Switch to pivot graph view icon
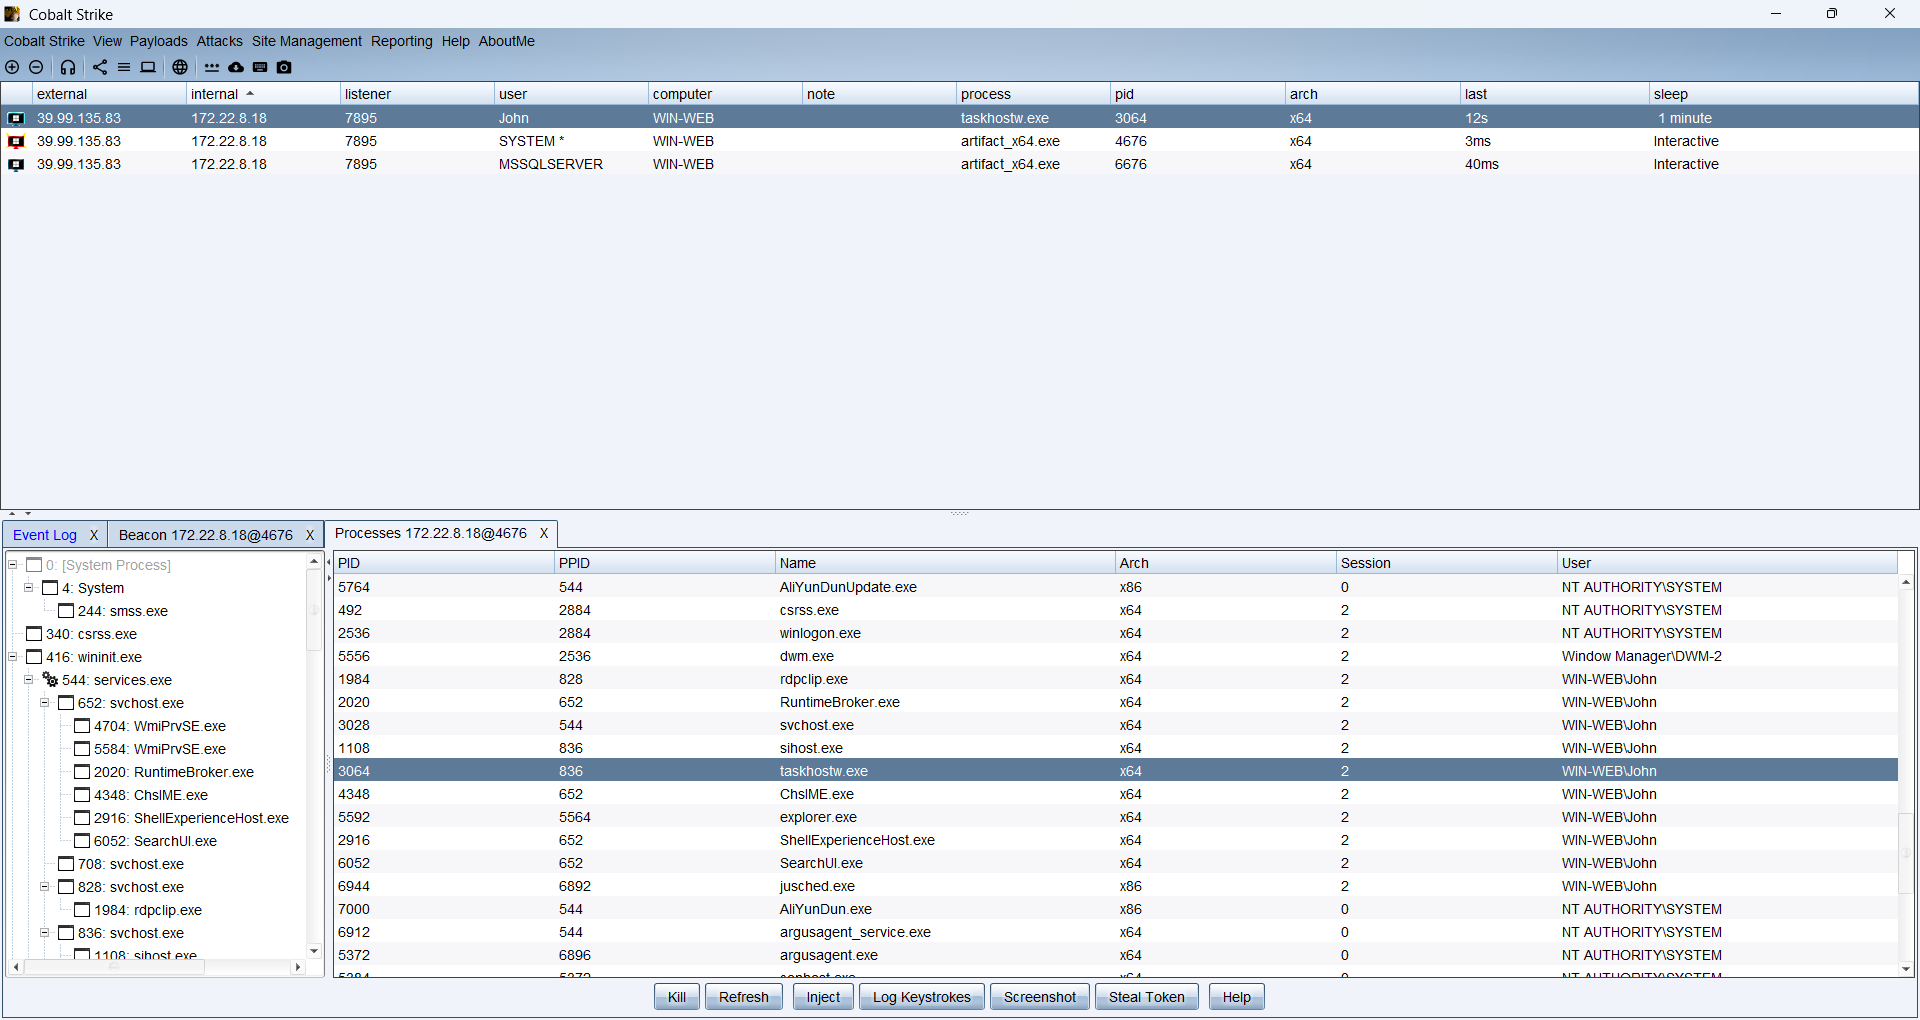 (100, 67)
